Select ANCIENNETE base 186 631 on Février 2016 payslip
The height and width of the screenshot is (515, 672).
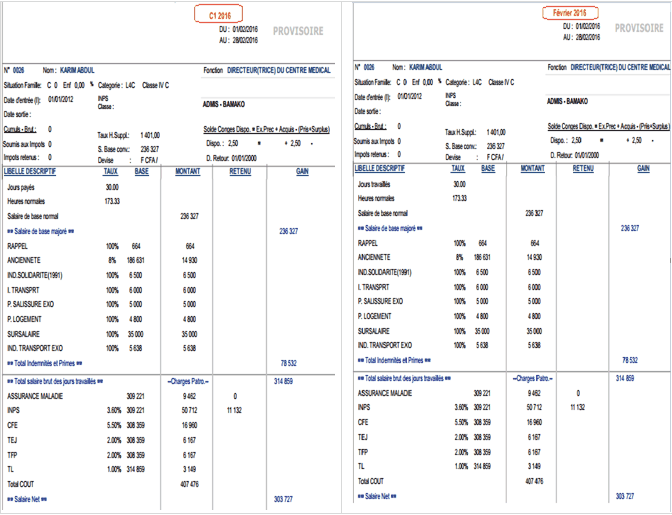[482, 258]
